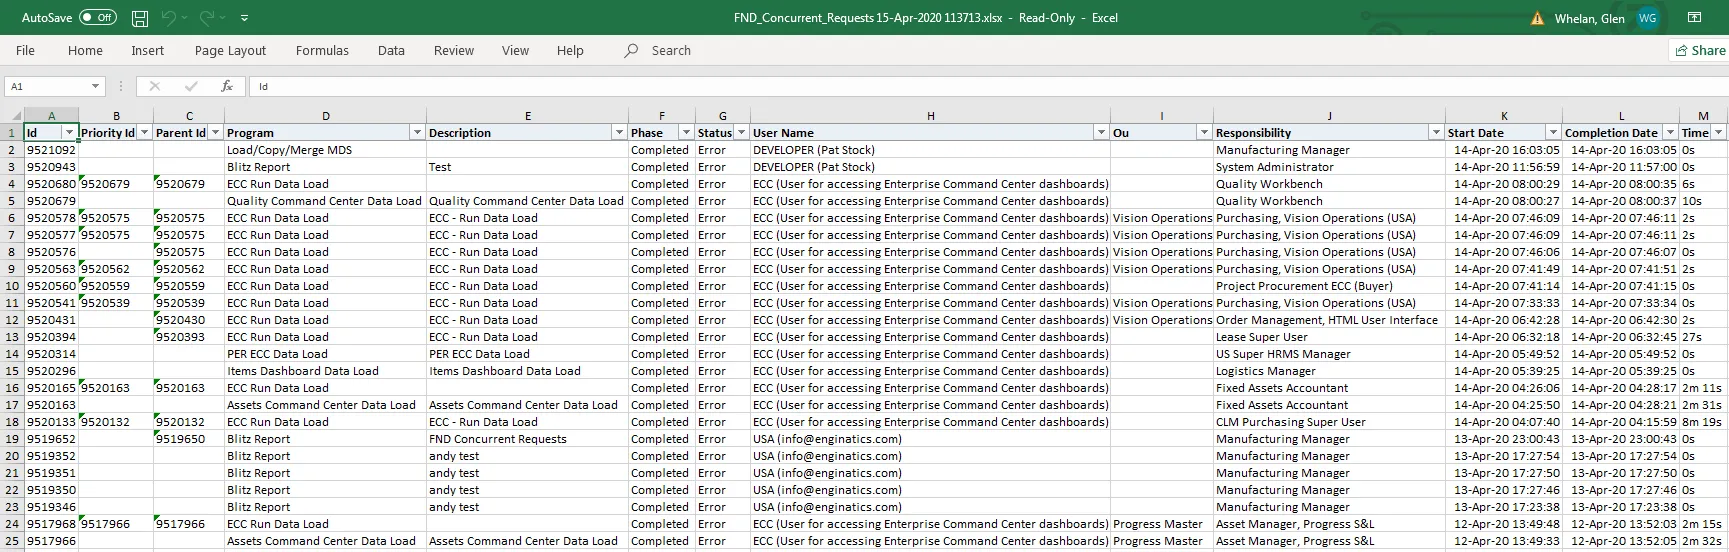Open the Customize Quick Access Toolbar menu
Image resolution: width=1729 pixels, height=552 pixels.
[245, 18]
